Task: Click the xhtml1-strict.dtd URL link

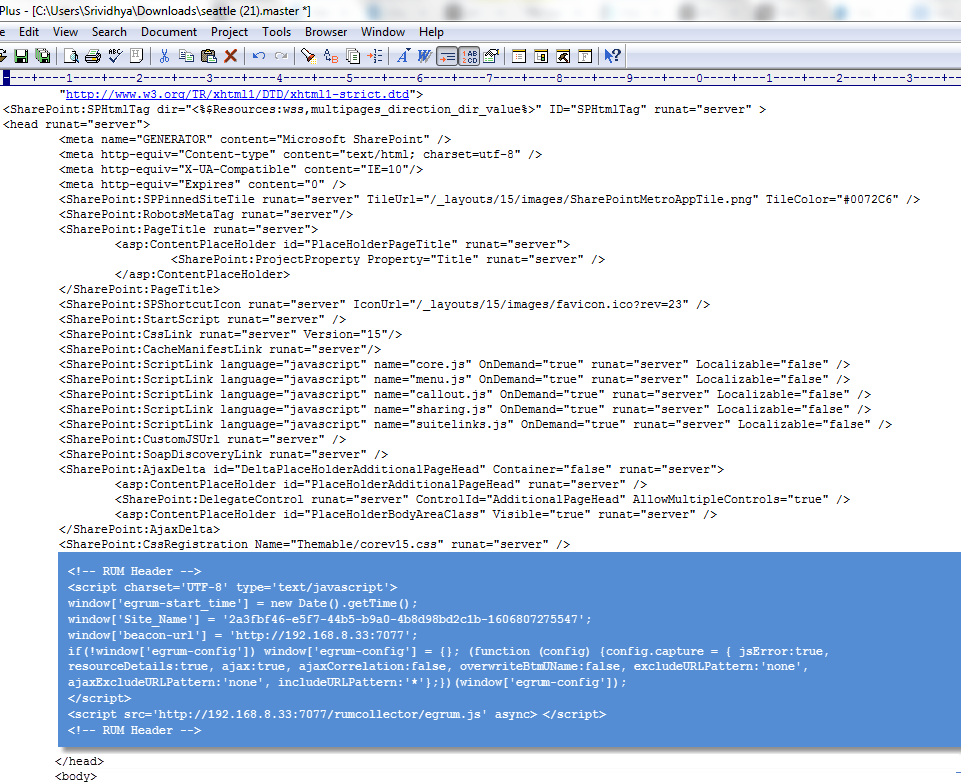Action: click(x=237, y=94)
